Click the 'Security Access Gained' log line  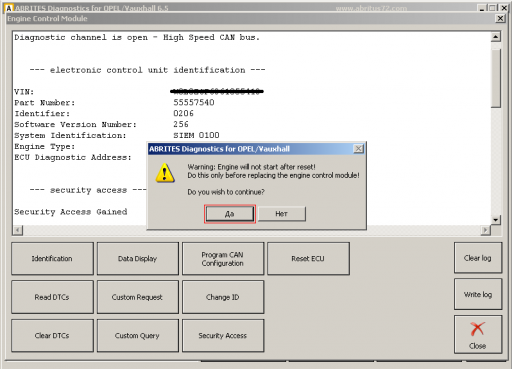[71, 212]
